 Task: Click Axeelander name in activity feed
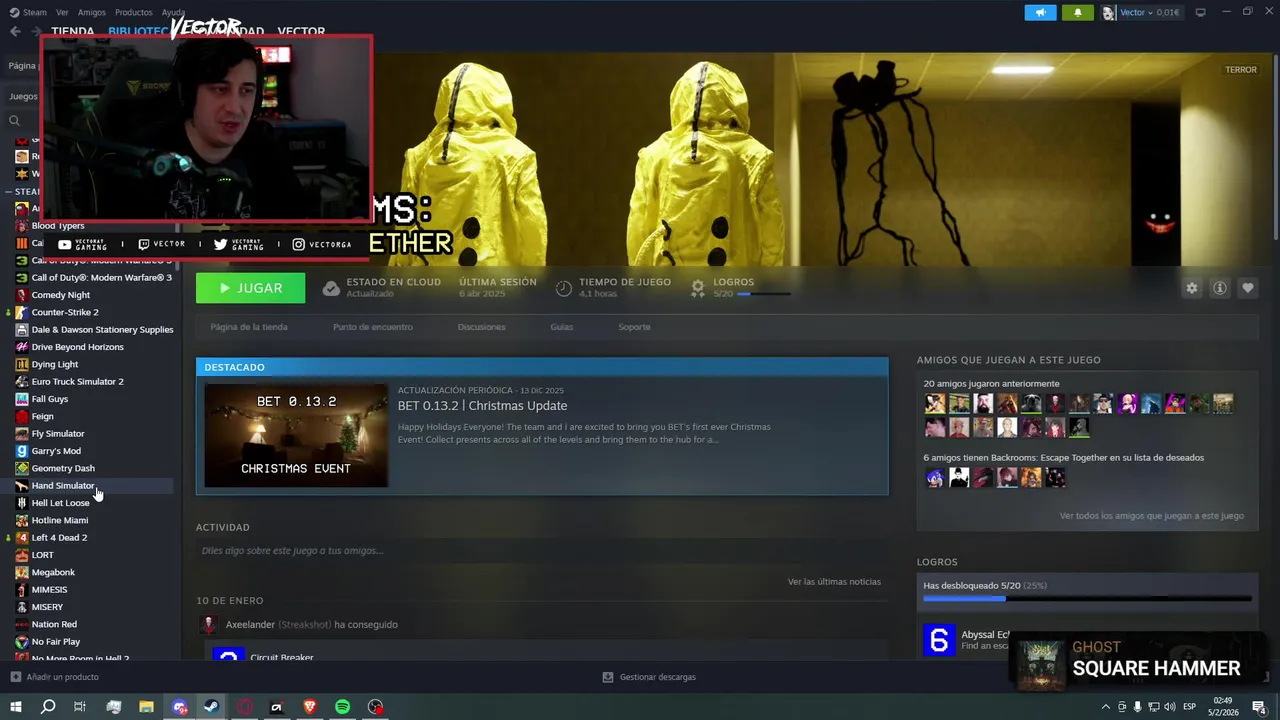[250, 624]
